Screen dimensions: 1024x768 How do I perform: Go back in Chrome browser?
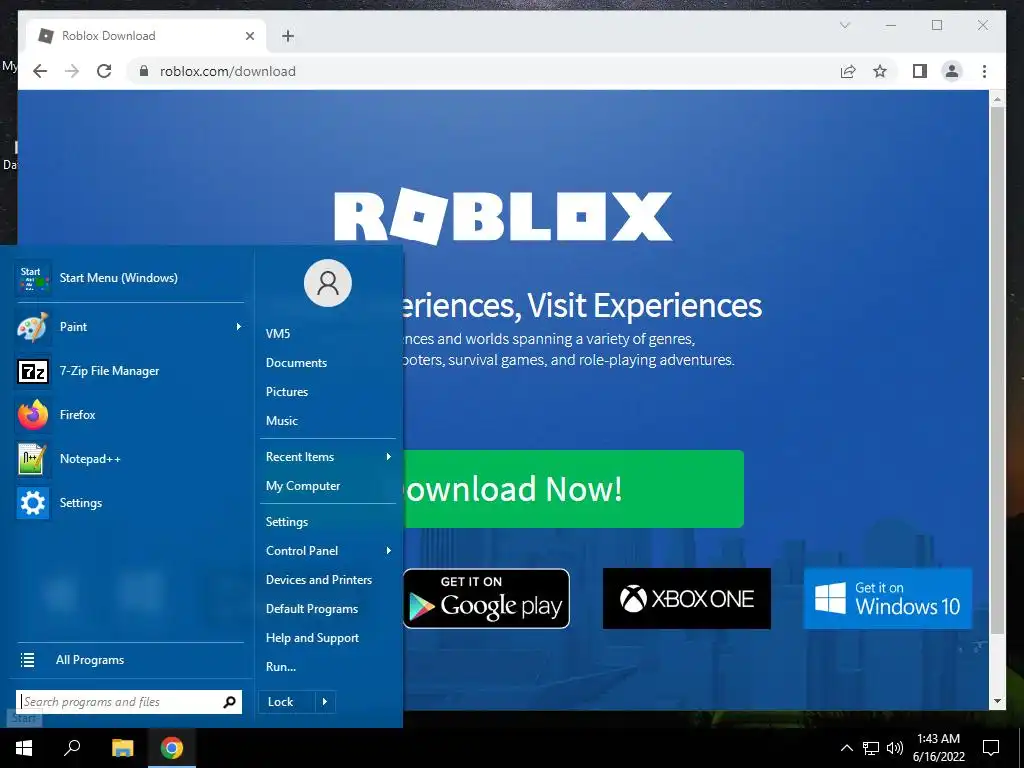40,71
